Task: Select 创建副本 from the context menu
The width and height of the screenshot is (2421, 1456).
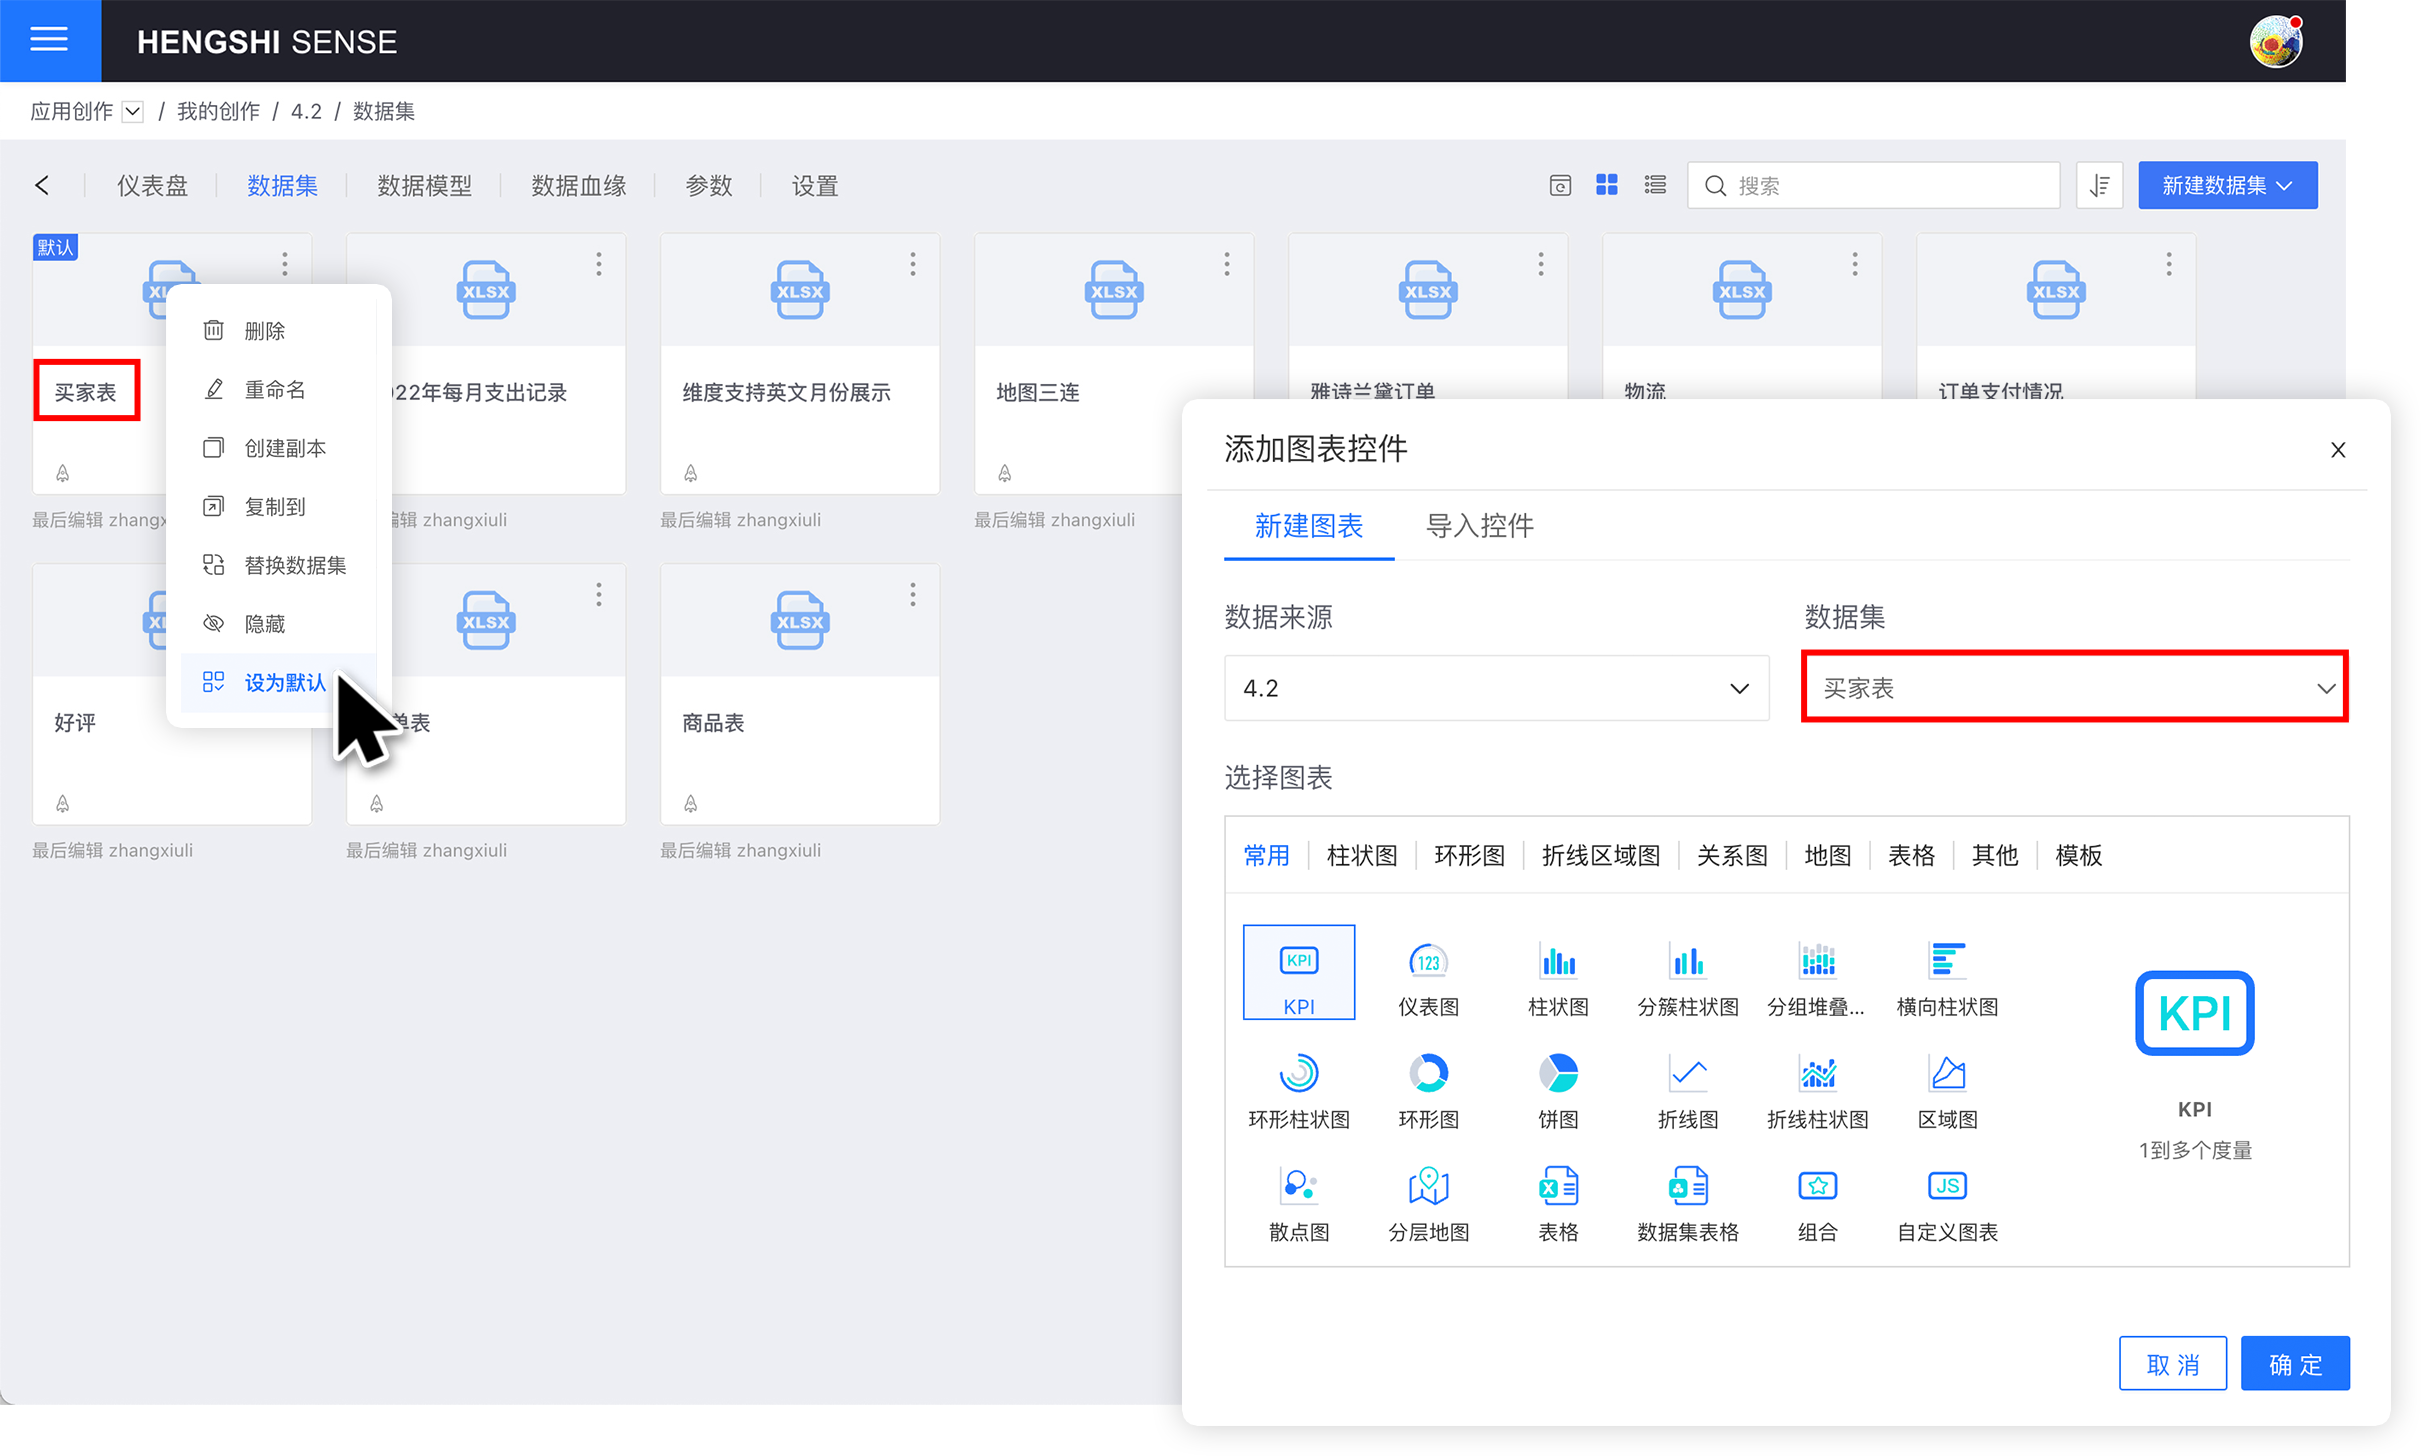Action: [x=278, y=448]
